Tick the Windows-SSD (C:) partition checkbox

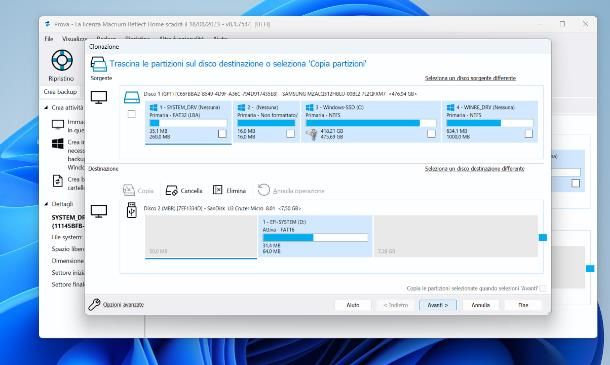[431, 133]
